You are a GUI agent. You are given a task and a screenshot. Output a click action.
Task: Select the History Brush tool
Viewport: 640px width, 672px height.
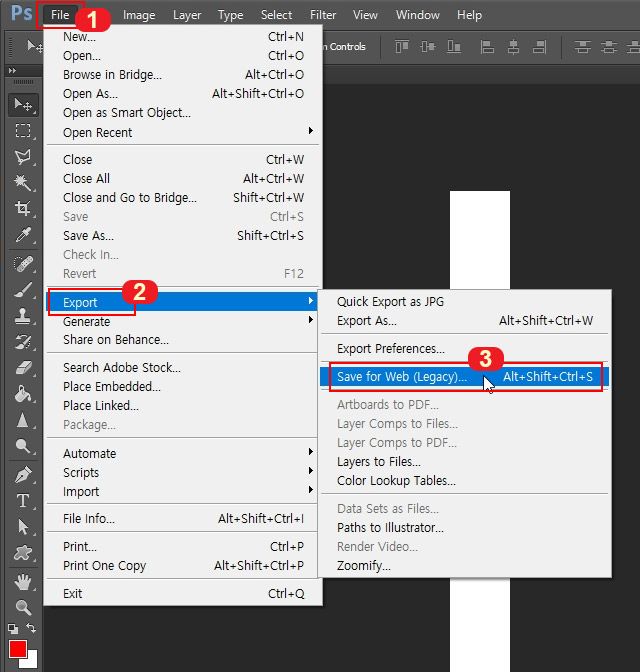[23, 342]
